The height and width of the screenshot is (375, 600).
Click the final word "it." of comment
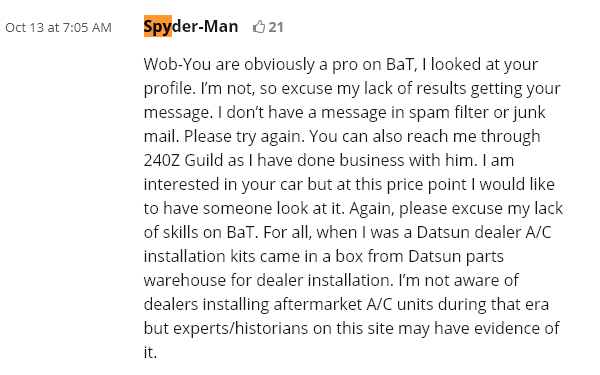[150, 352]
